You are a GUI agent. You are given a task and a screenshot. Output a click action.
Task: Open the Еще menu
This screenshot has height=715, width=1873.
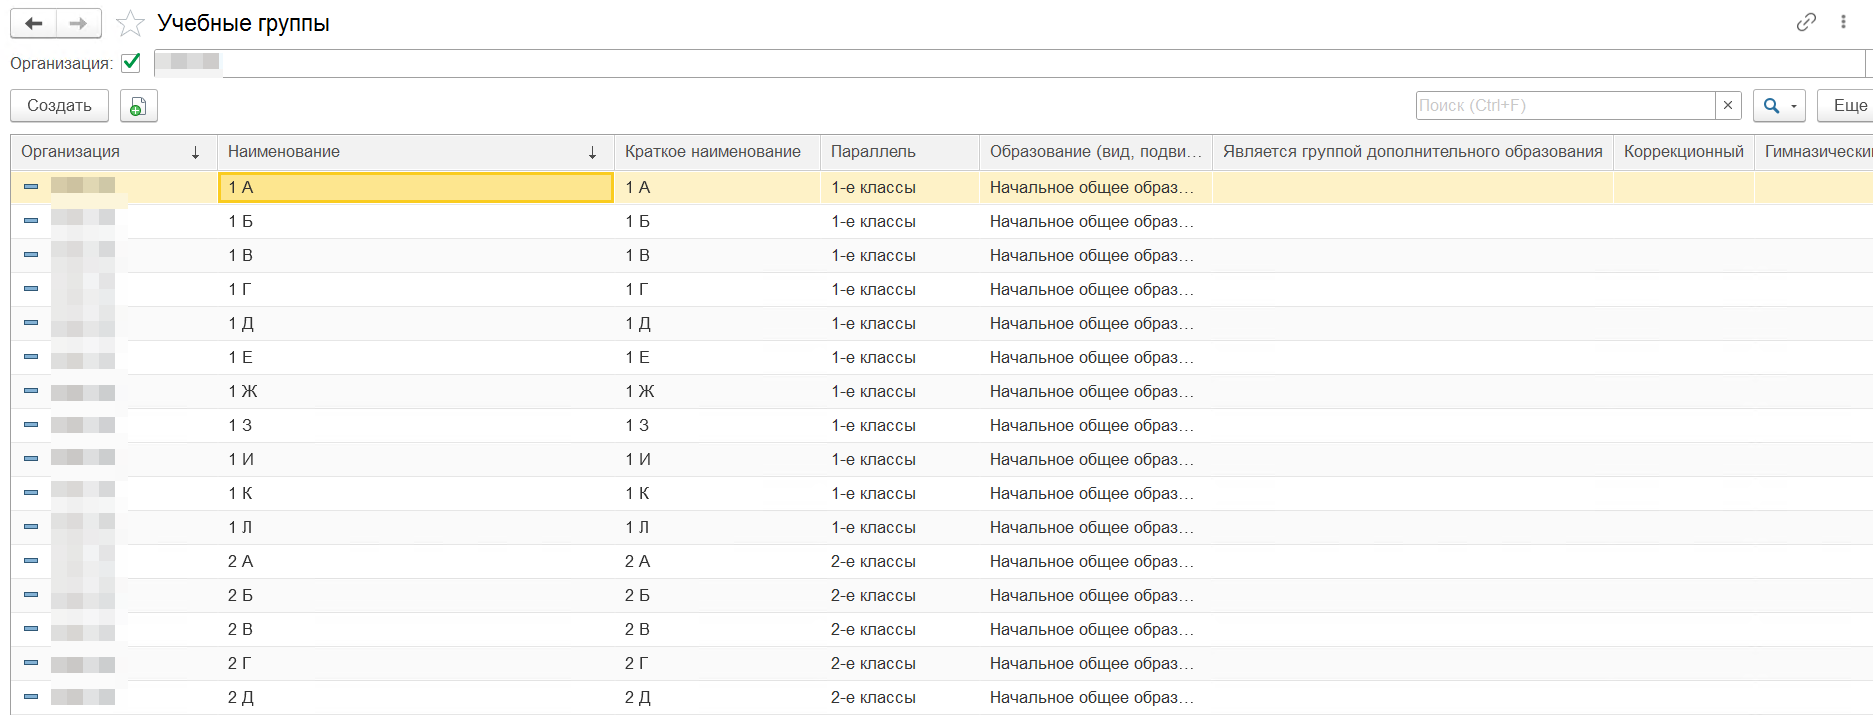(1849, 105)
